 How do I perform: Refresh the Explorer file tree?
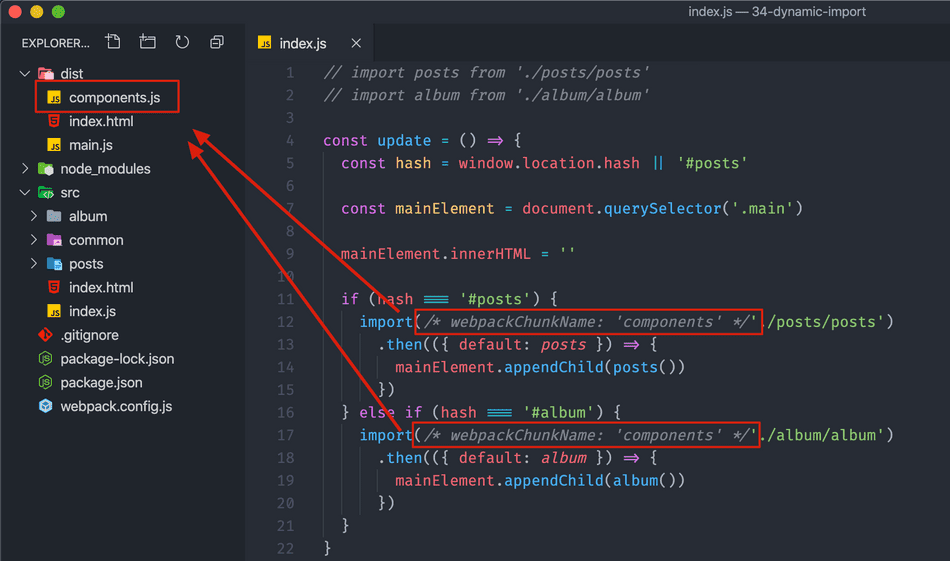coord(182,43)
